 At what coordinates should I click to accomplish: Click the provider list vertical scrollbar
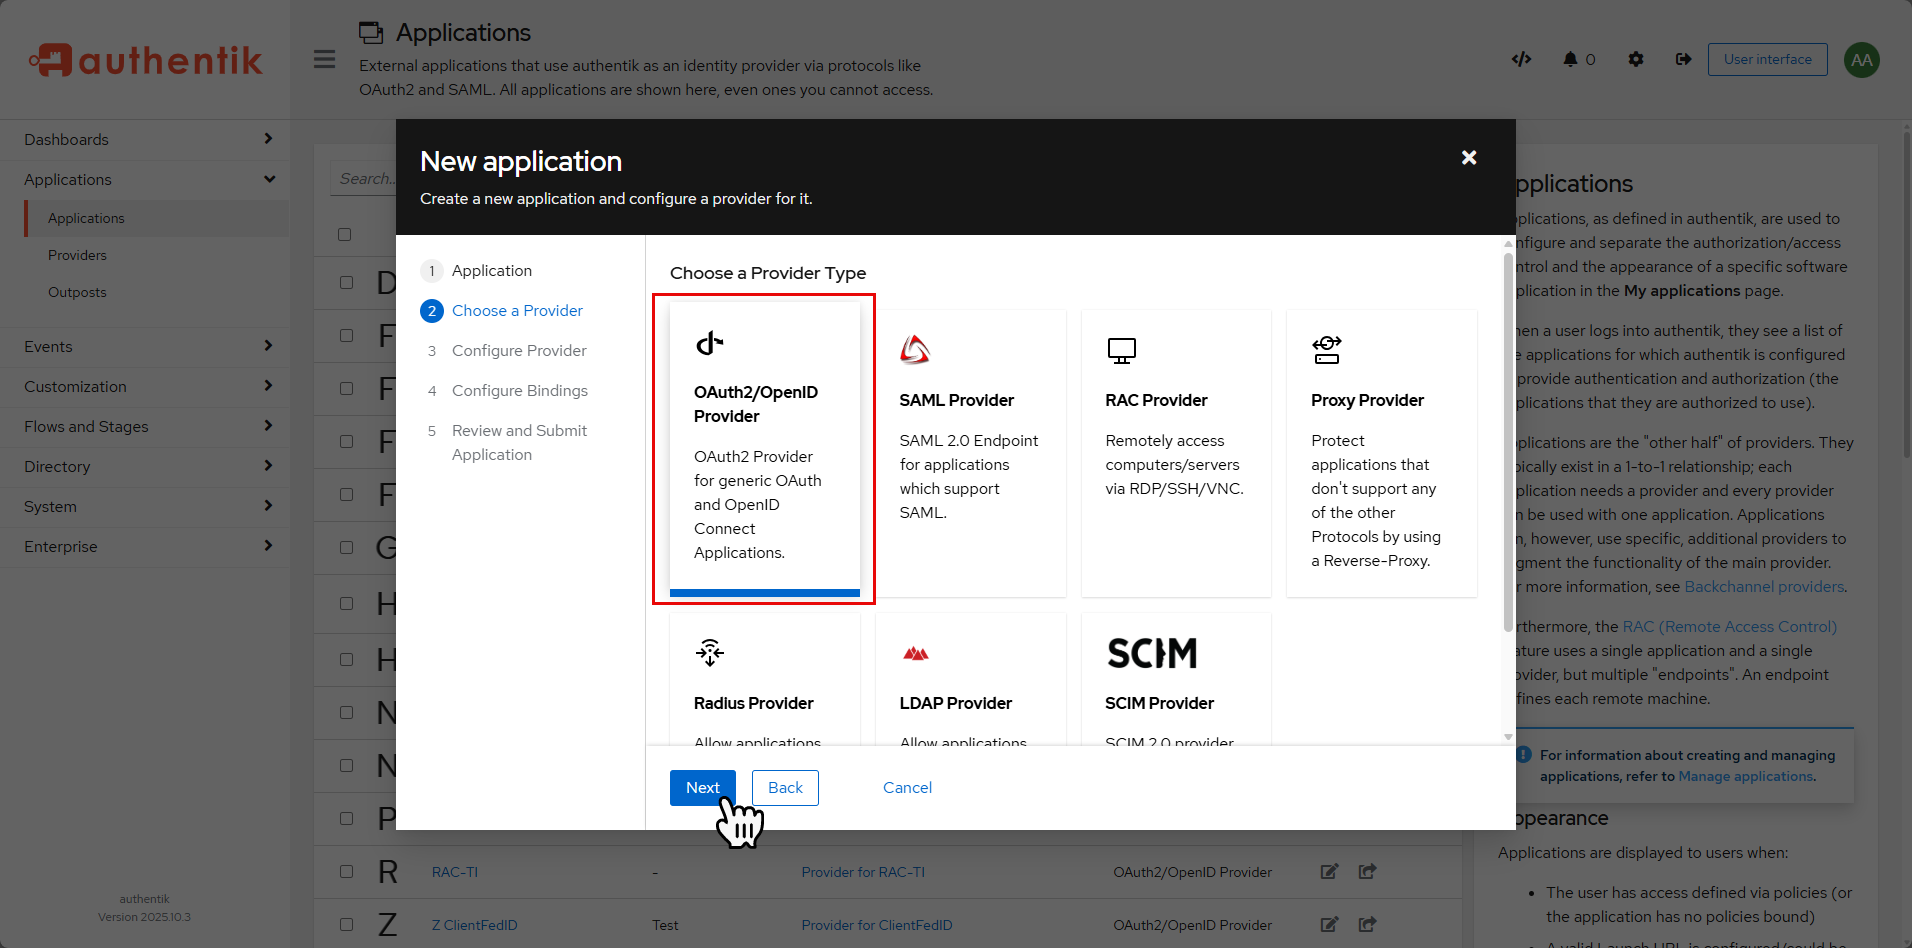point(1508,440)
